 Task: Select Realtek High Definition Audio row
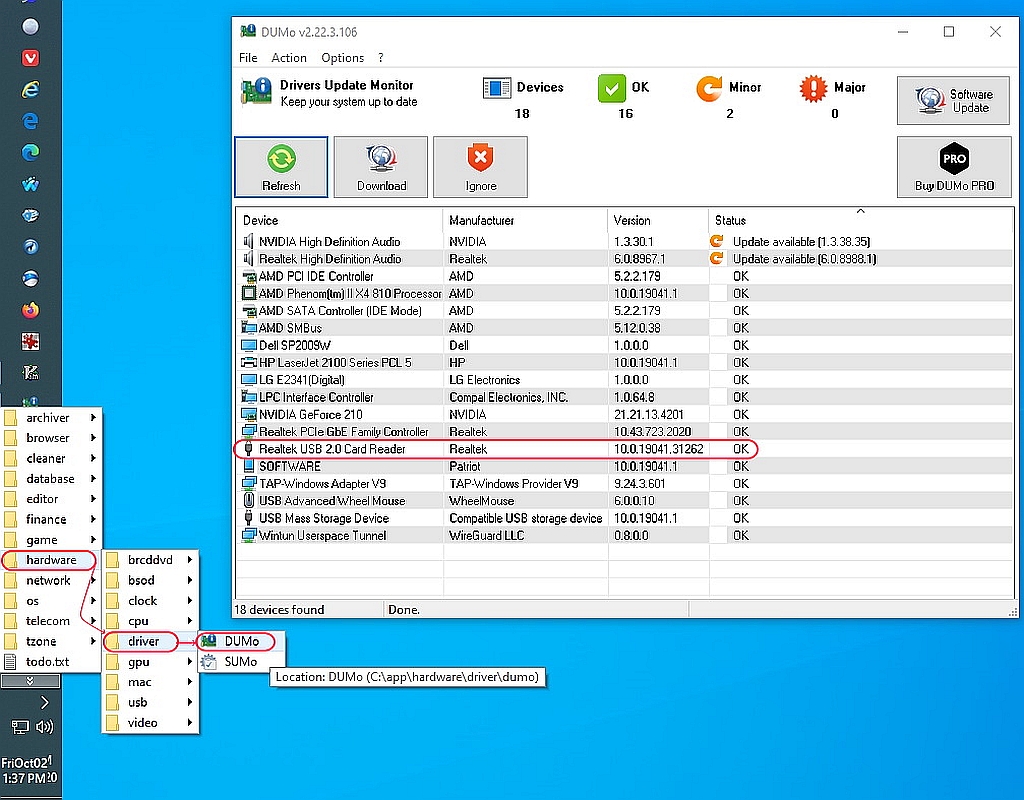coord(624,259)
